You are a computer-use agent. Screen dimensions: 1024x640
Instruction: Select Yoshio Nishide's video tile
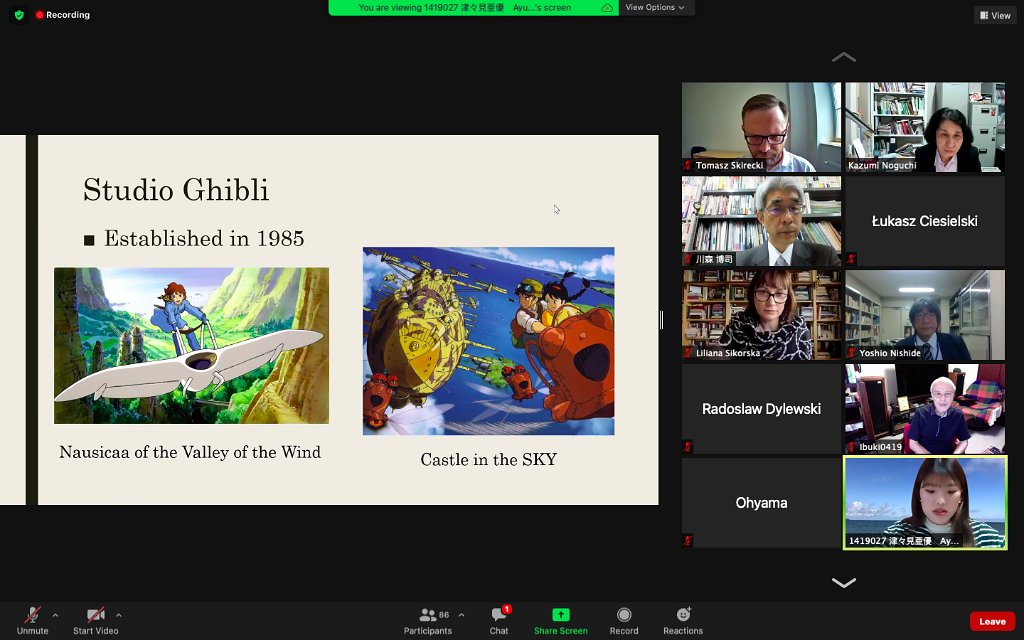[x=925, y=315]
